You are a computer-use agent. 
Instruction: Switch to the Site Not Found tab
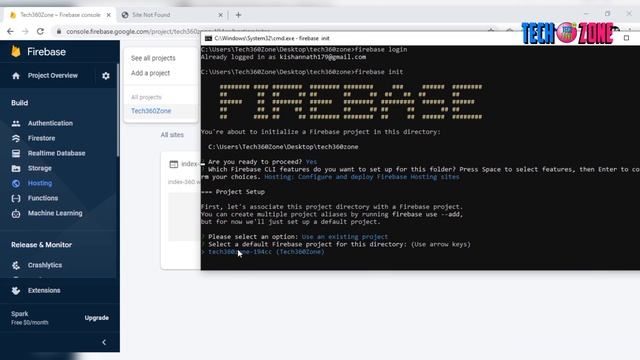pos(172,15)
